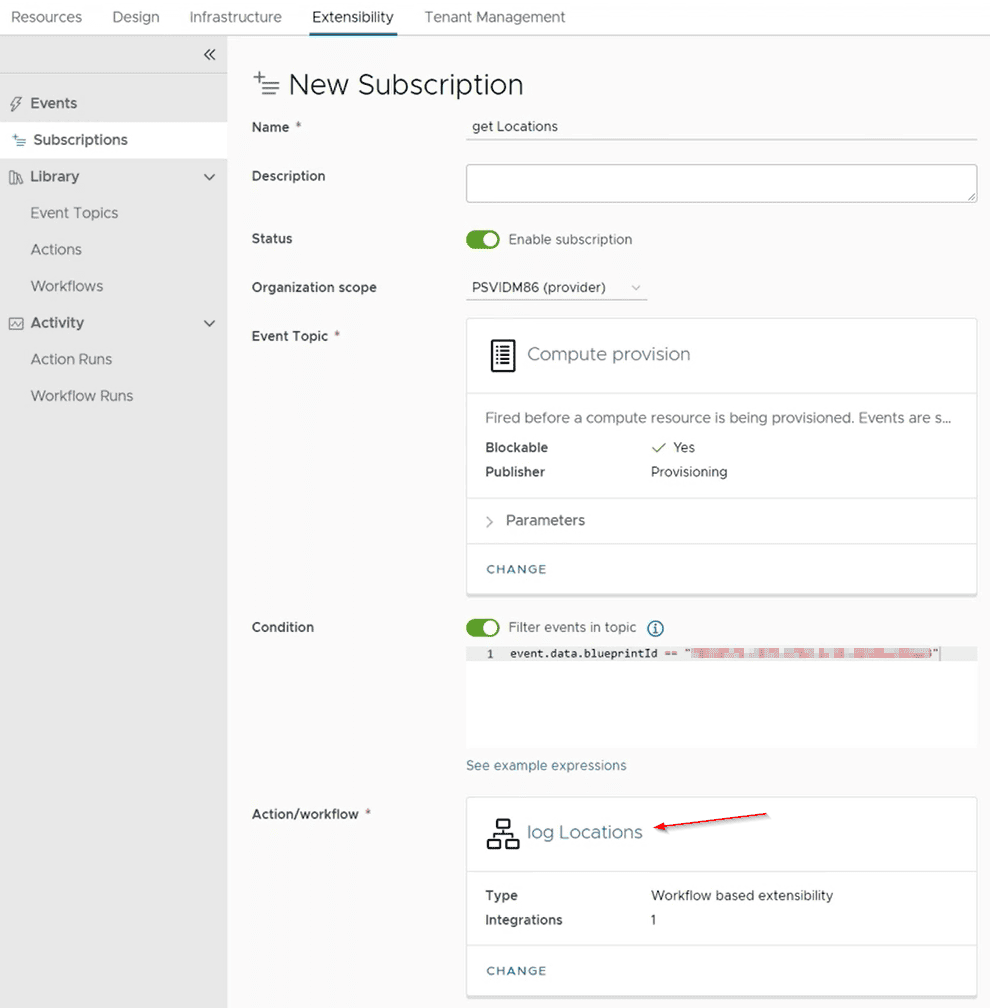Turn off Filter events in topic
990x1008 pixels.
483,628
